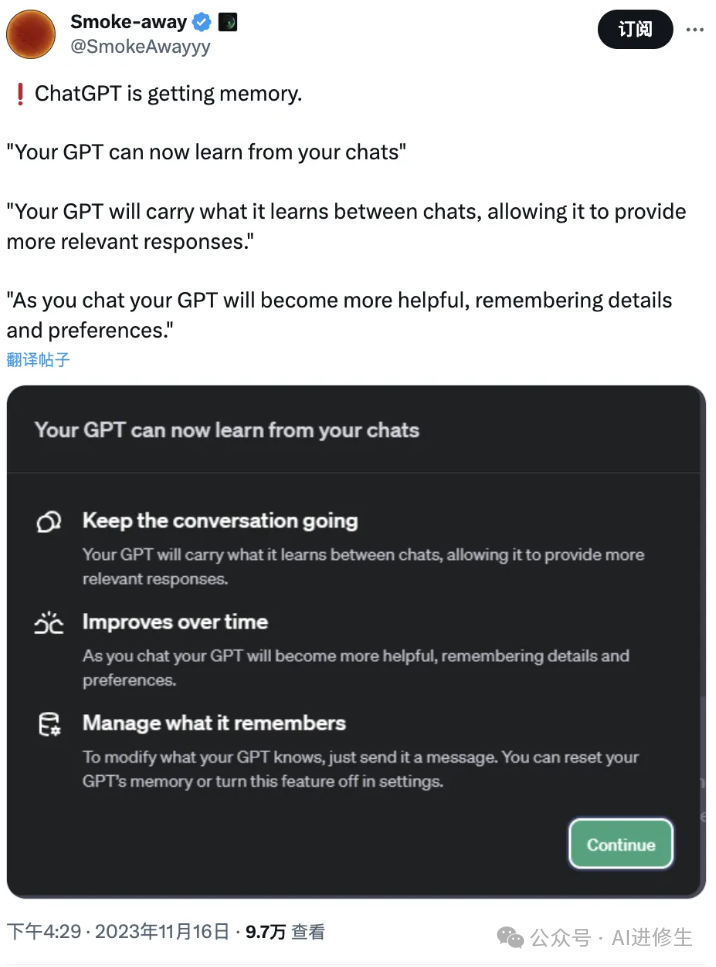Click the Keep the conversation going heading
The width and height of the screenshot is (716, 967).
(220, 521)
